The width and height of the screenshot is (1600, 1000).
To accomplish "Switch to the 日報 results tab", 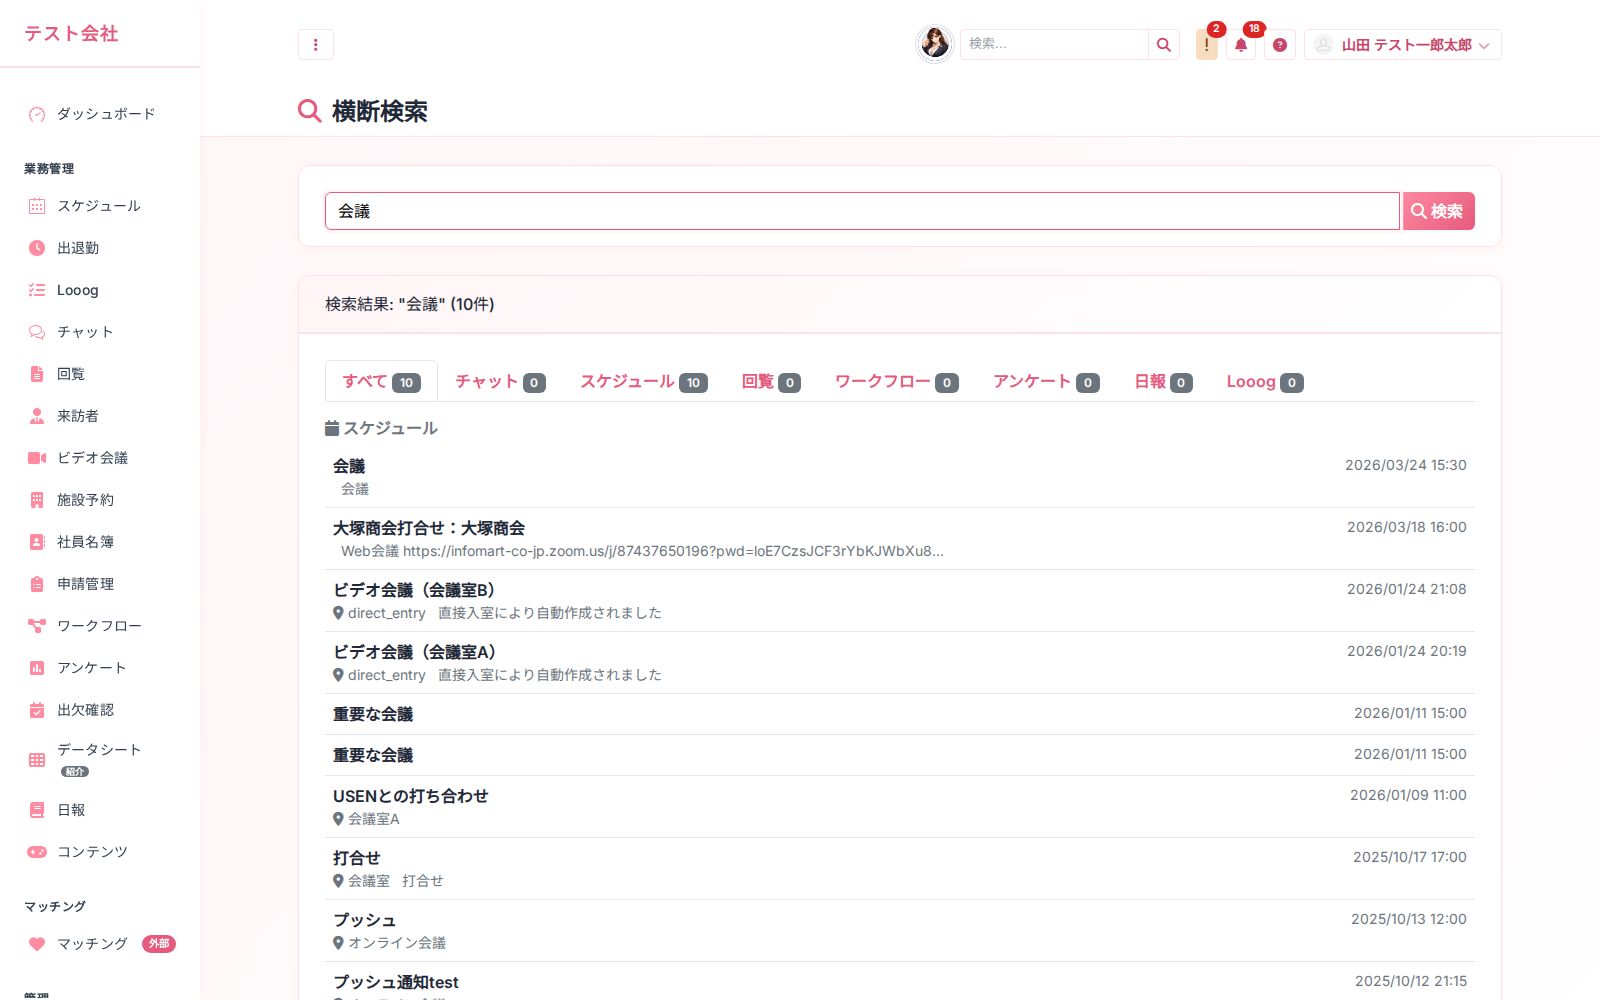I will pos(1163,381).
